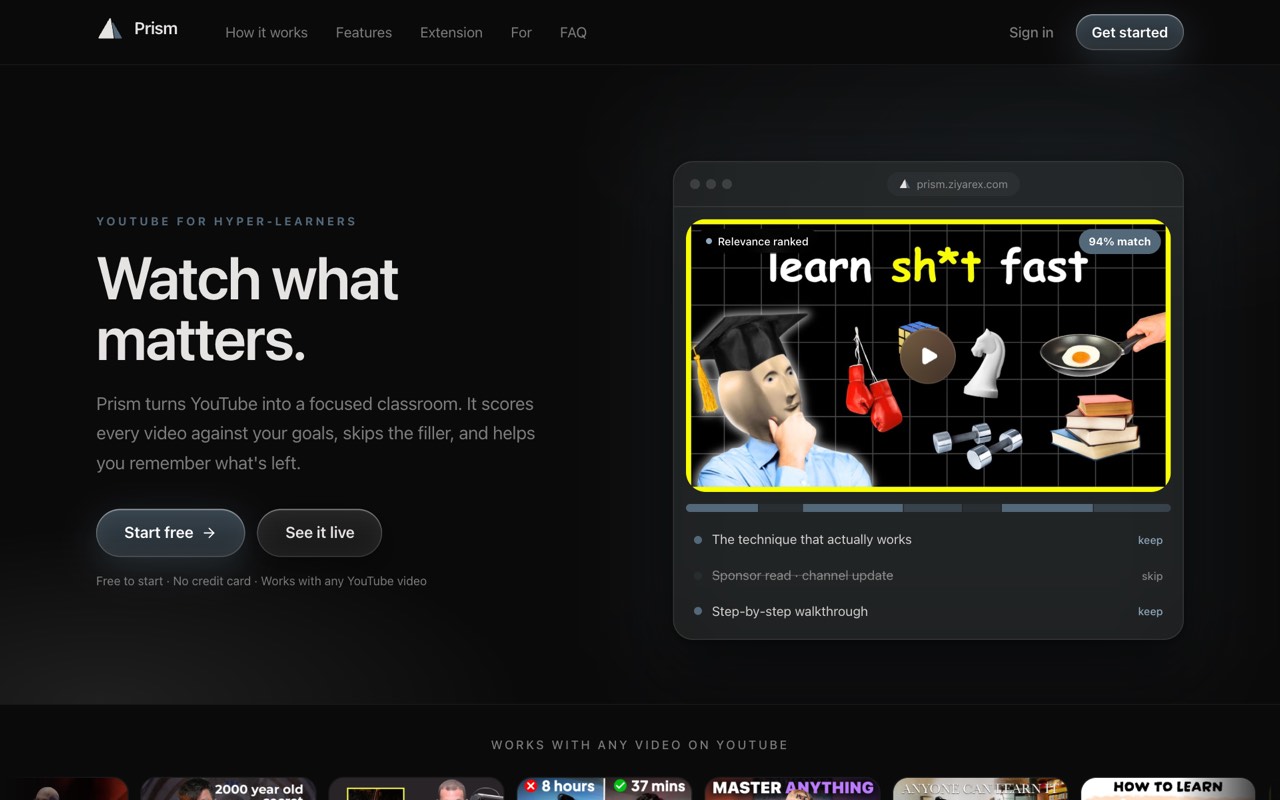Go to the Extension nav link
Viewport: 1280px width, 800px height.
point(451,32)
